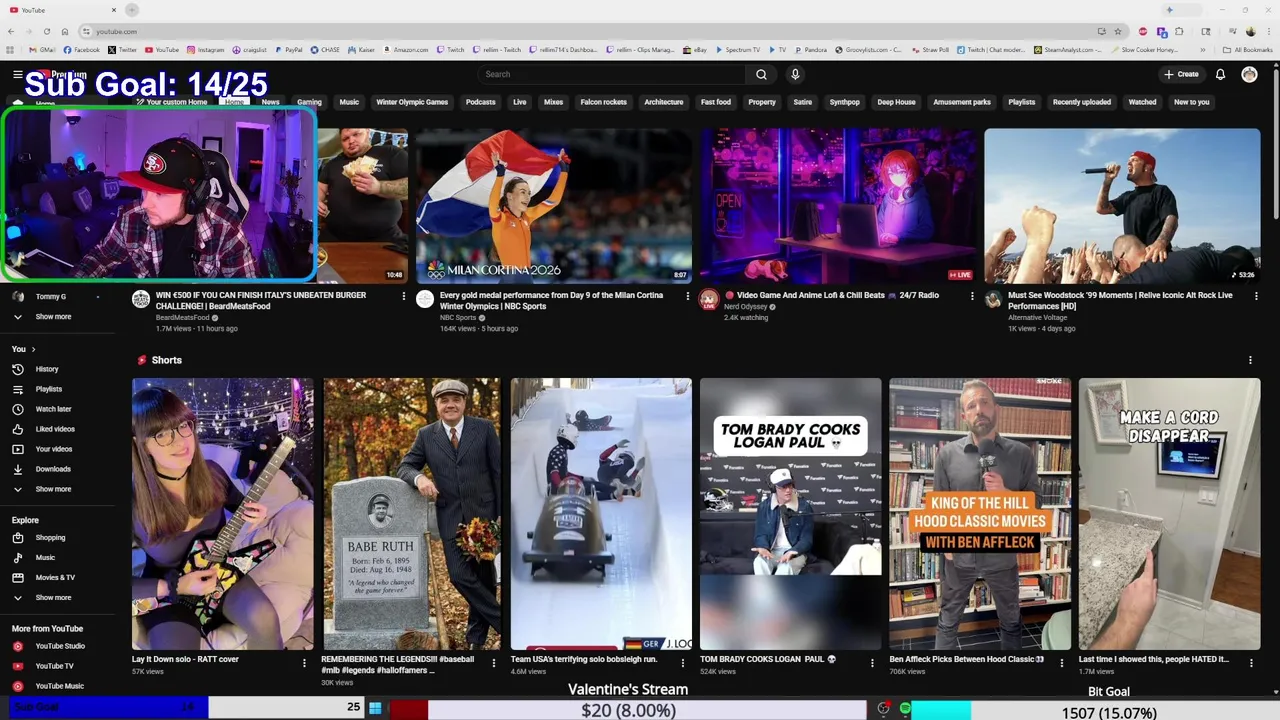Open Lofi Chill Beats live thumbnail
Screen dimensions: 1280x720
click(838, 205)
